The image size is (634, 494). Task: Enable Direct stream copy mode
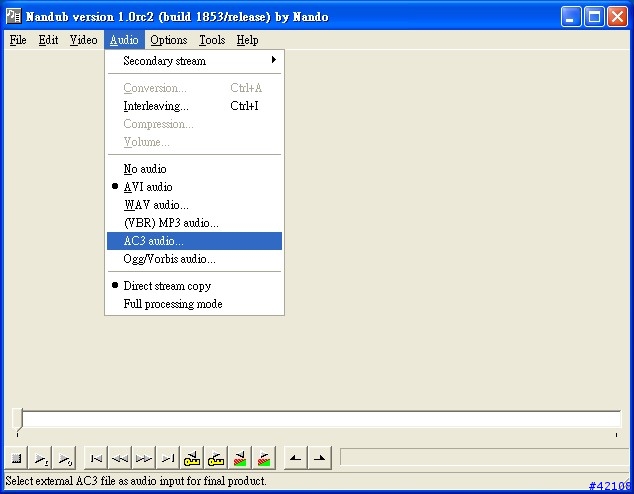click(x=194, y=286)
